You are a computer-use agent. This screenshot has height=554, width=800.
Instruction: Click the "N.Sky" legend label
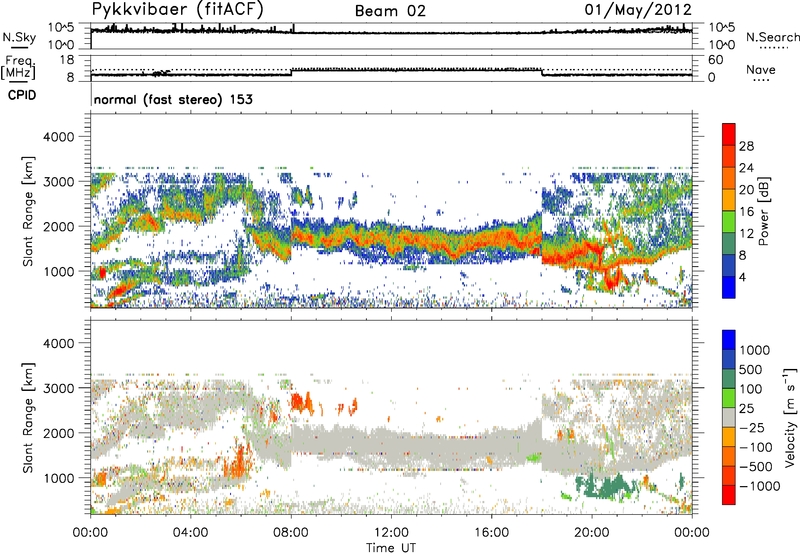(19, 37)
